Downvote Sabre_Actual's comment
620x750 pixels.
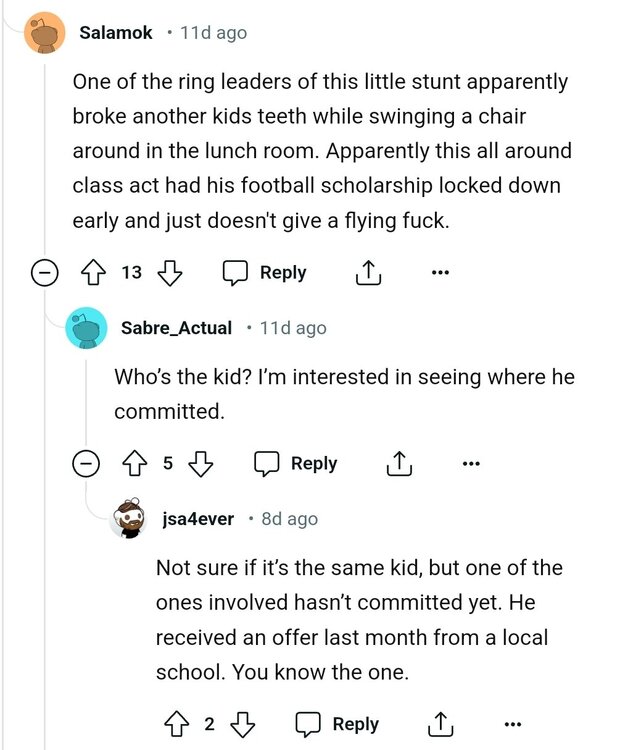(201, 464)
